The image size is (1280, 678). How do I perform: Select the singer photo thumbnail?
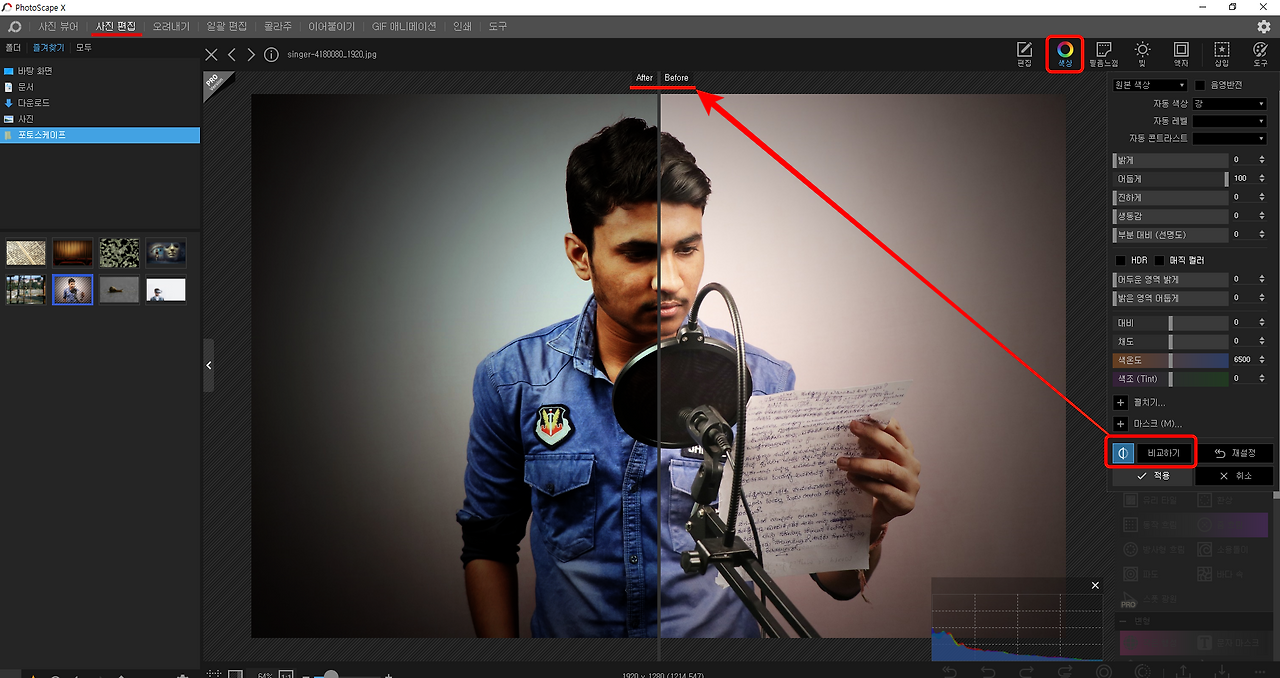tap(73, 290)
